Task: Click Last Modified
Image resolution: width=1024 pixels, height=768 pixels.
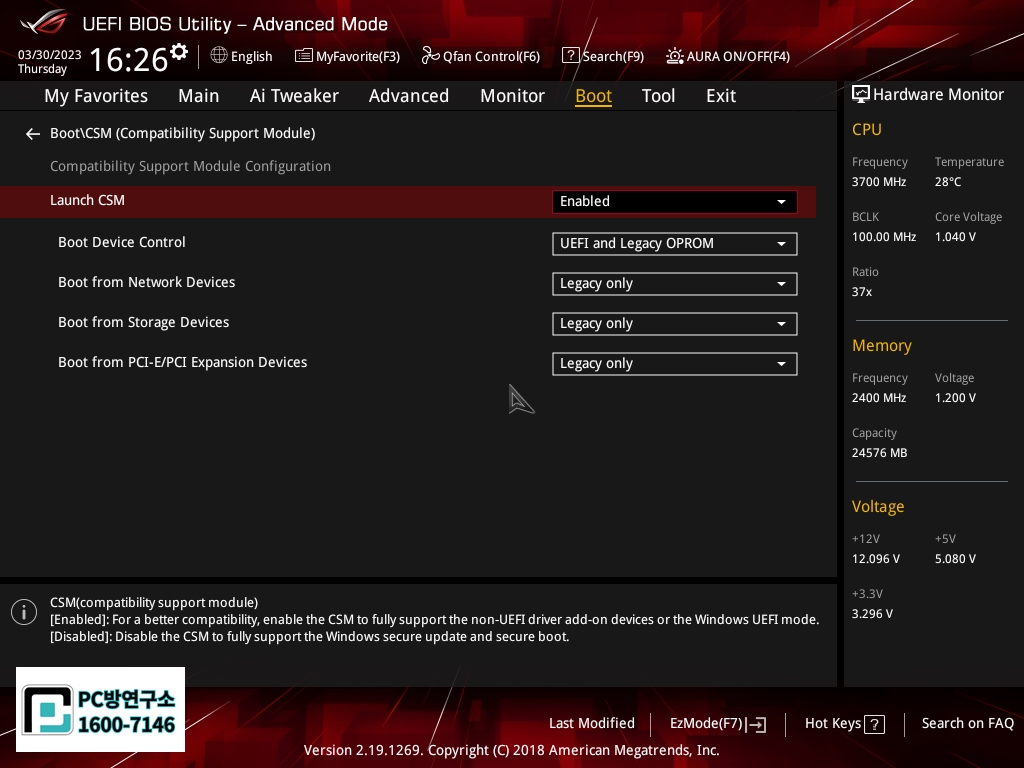Action: pyautogui.click(x=592, y=723)
